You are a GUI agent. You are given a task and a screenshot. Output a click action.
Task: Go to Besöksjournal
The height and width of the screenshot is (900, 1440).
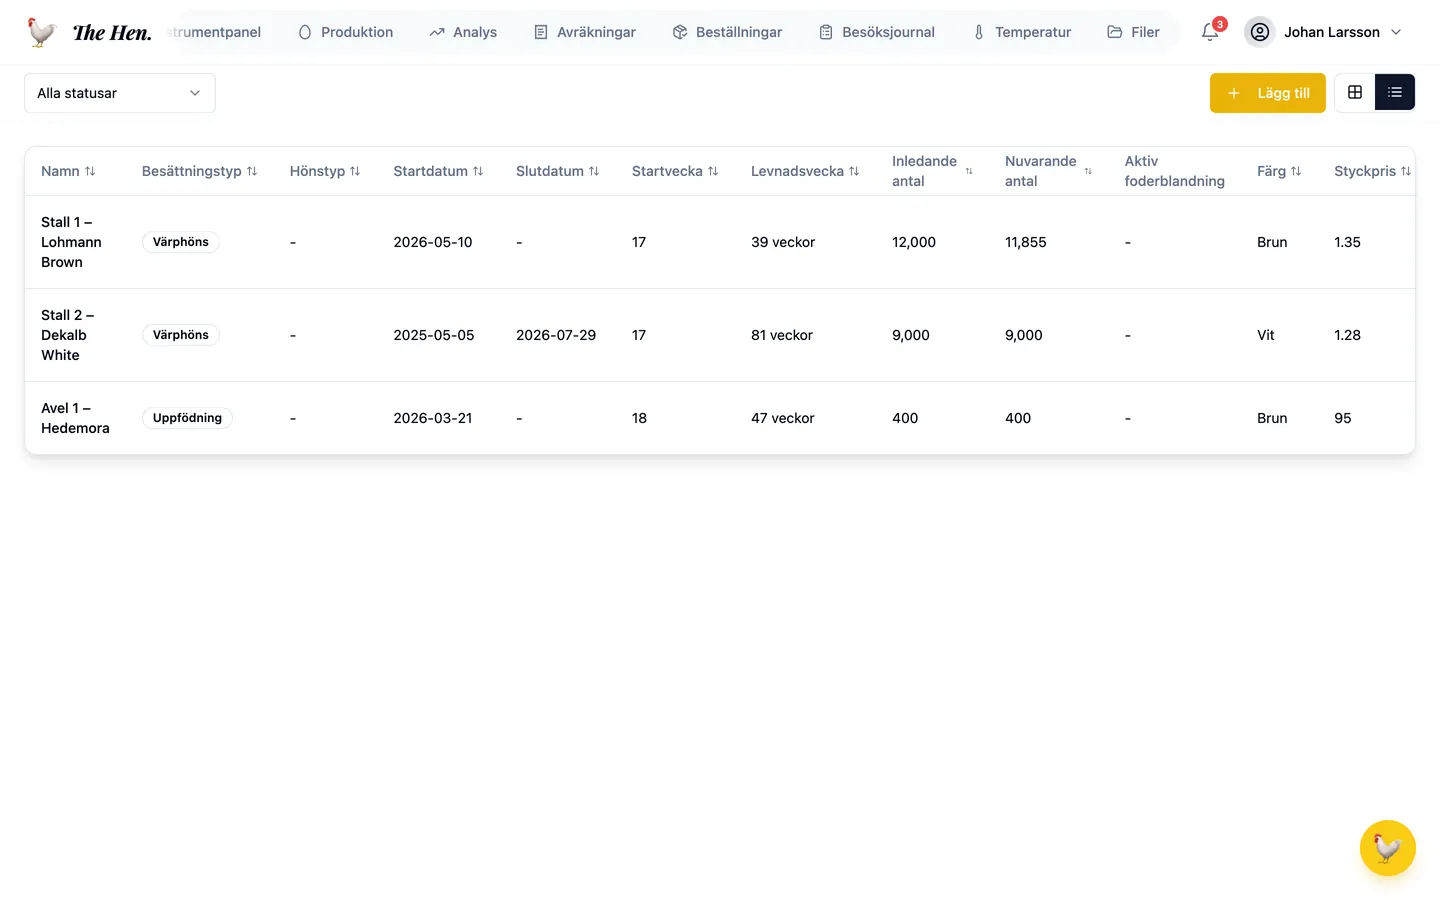coord(877,32)
